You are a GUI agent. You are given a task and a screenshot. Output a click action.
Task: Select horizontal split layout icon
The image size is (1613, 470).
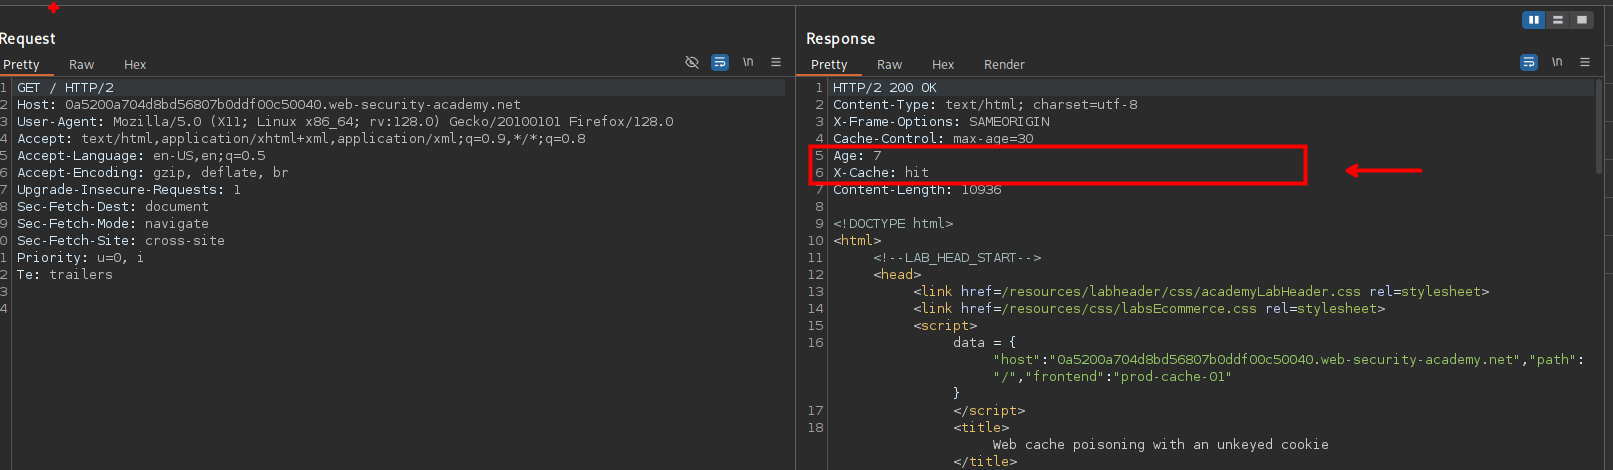(1557, 20)
